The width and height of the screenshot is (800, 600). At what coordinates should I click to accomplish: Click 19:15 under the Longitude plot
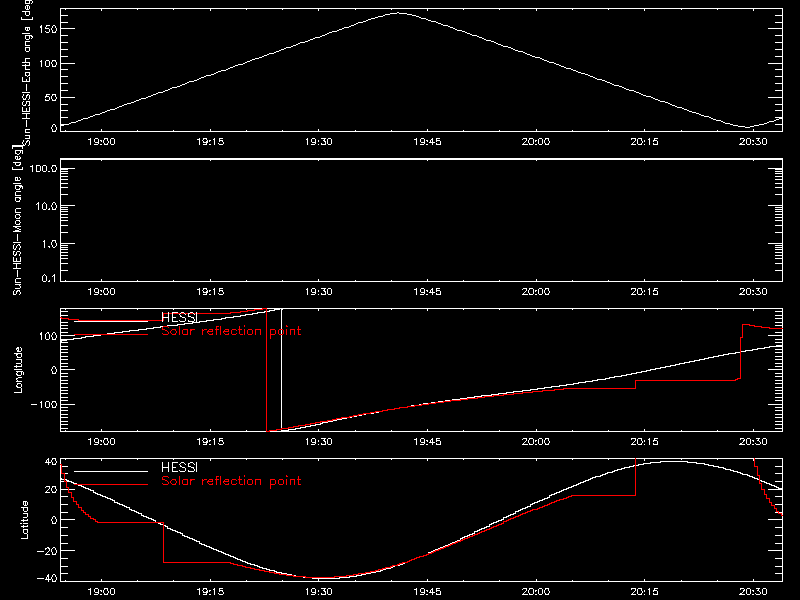click(x=210, y=441)
